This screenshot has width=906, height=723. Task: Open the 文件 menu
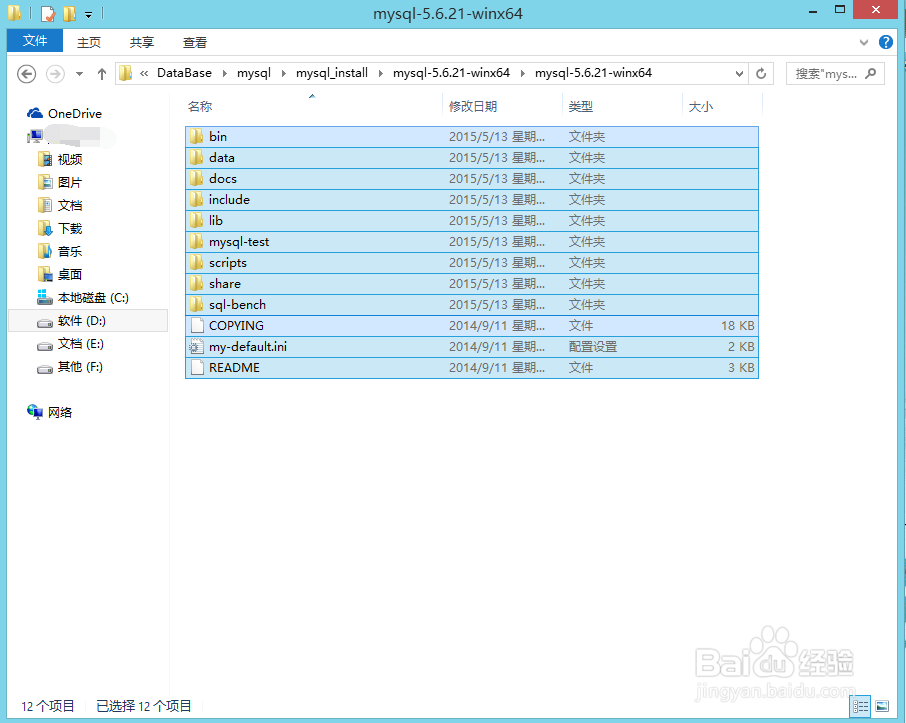[x=34, y=42]
